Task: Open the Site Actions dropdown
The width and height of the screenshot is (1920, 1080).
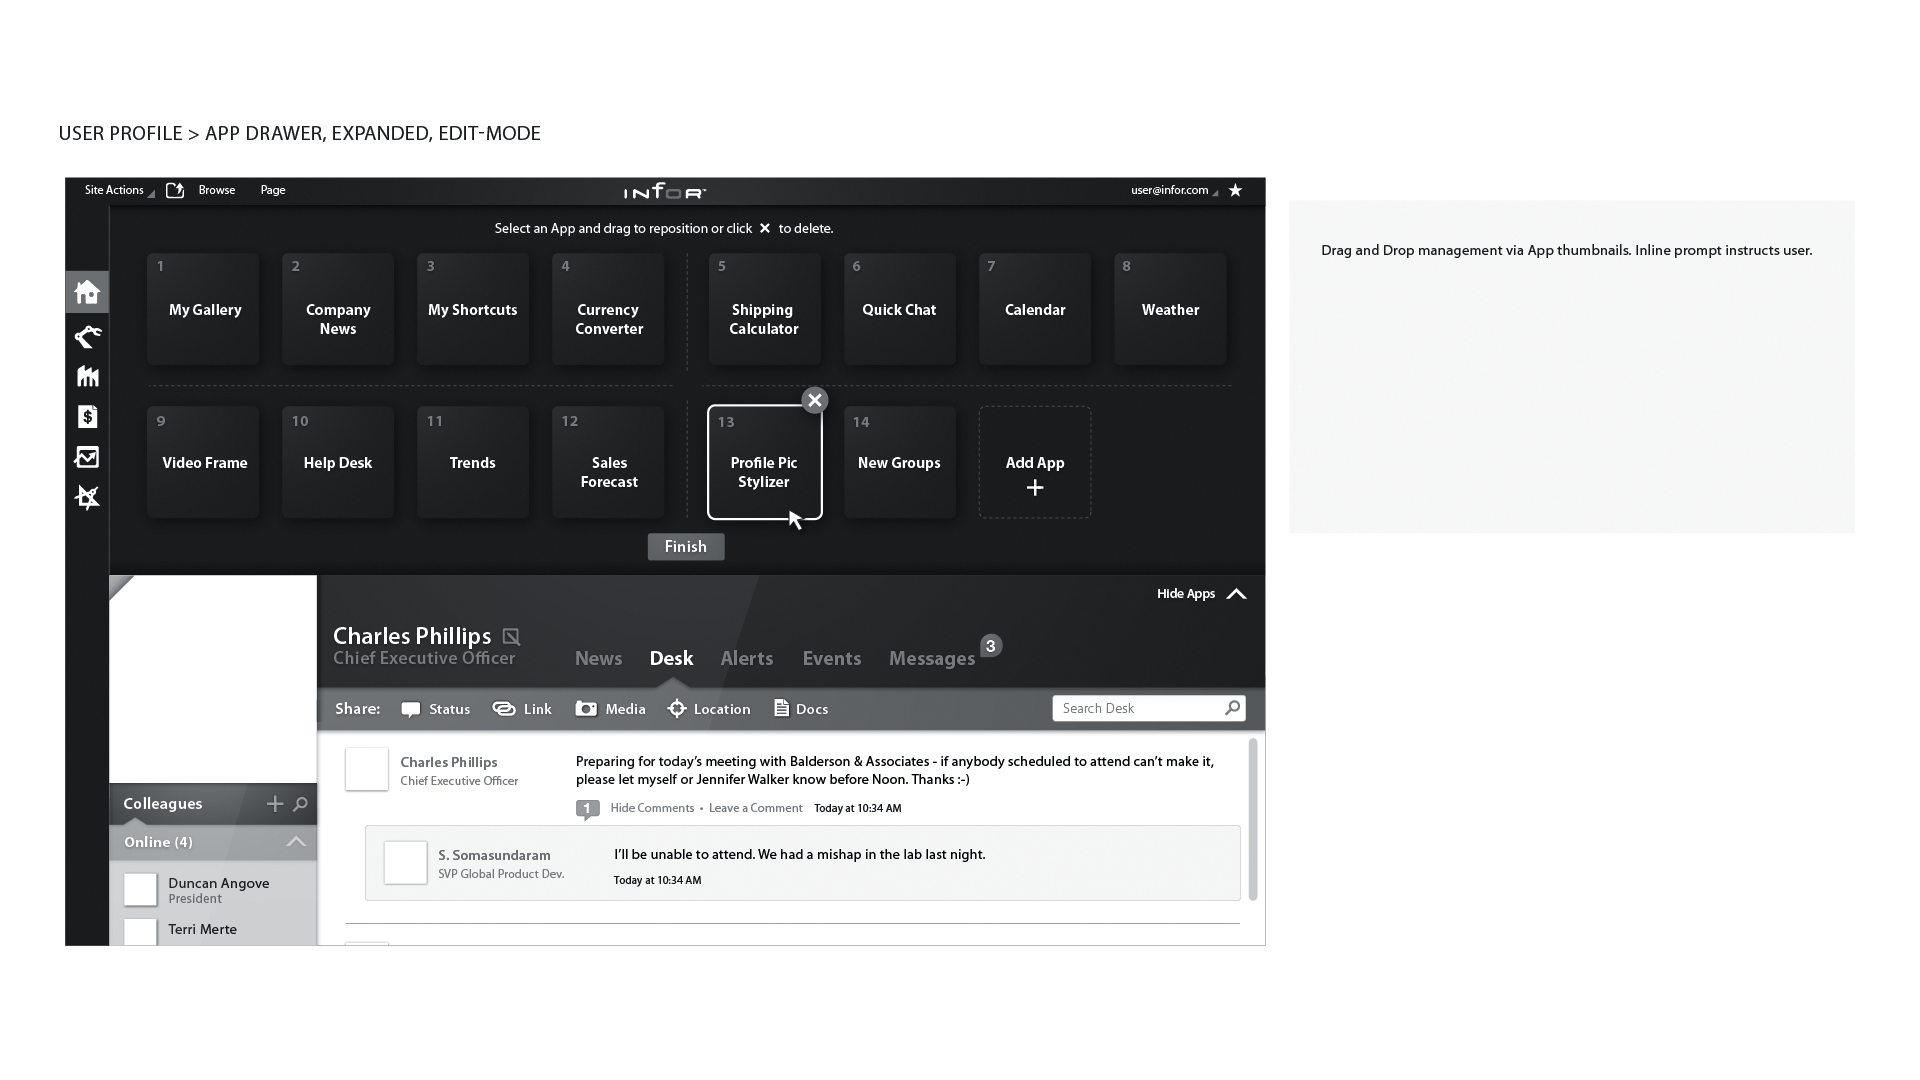Action: coord(118,190)
